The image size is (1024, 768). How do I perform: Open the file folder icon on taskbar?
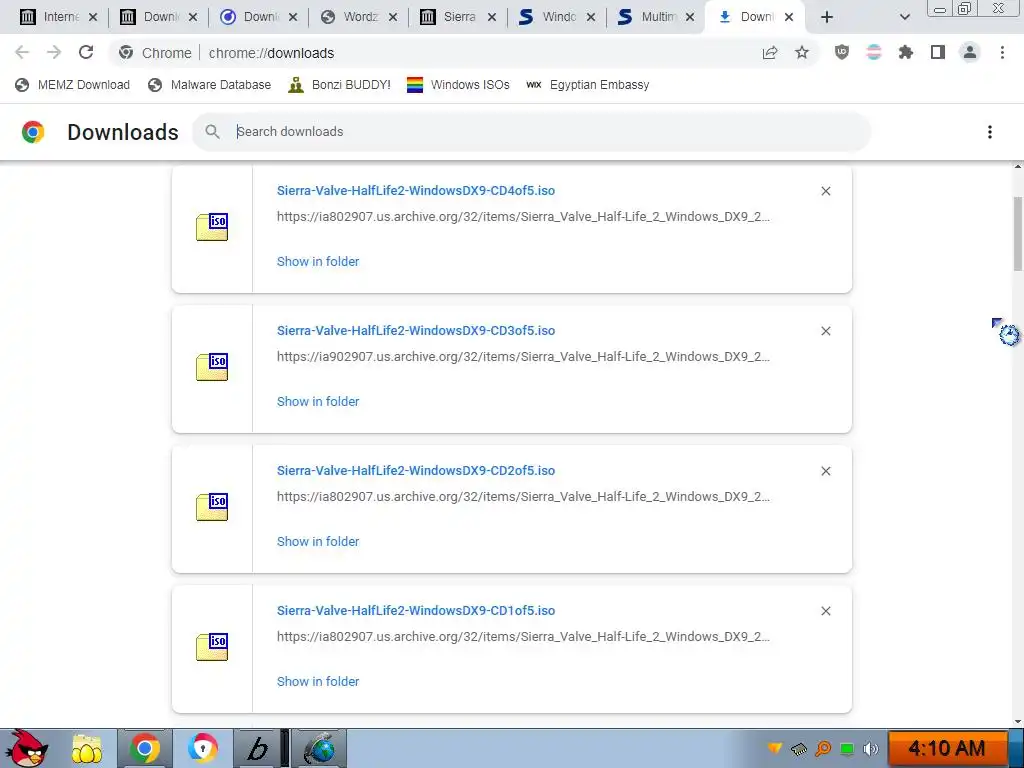pyautogui.click(x=87, y=749)
